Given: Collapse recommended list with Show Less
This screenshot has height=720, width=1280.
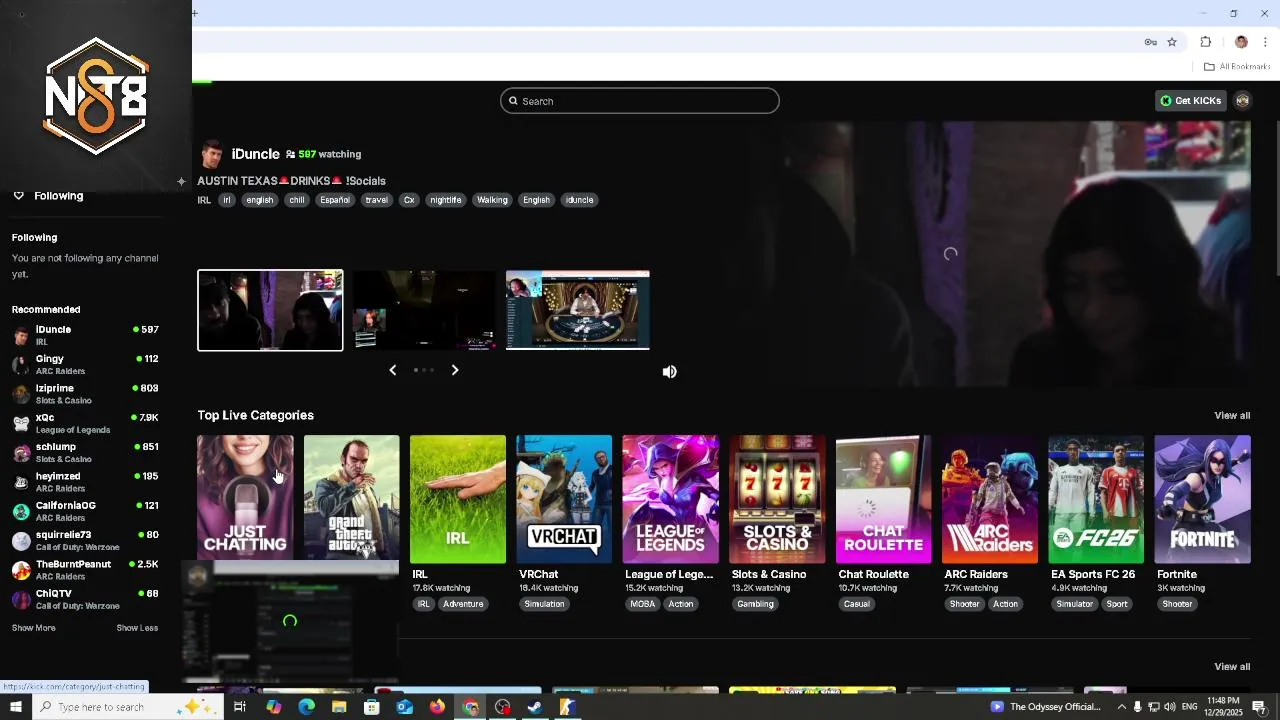Looking at the screenshot, I should (x=137, y=628).
